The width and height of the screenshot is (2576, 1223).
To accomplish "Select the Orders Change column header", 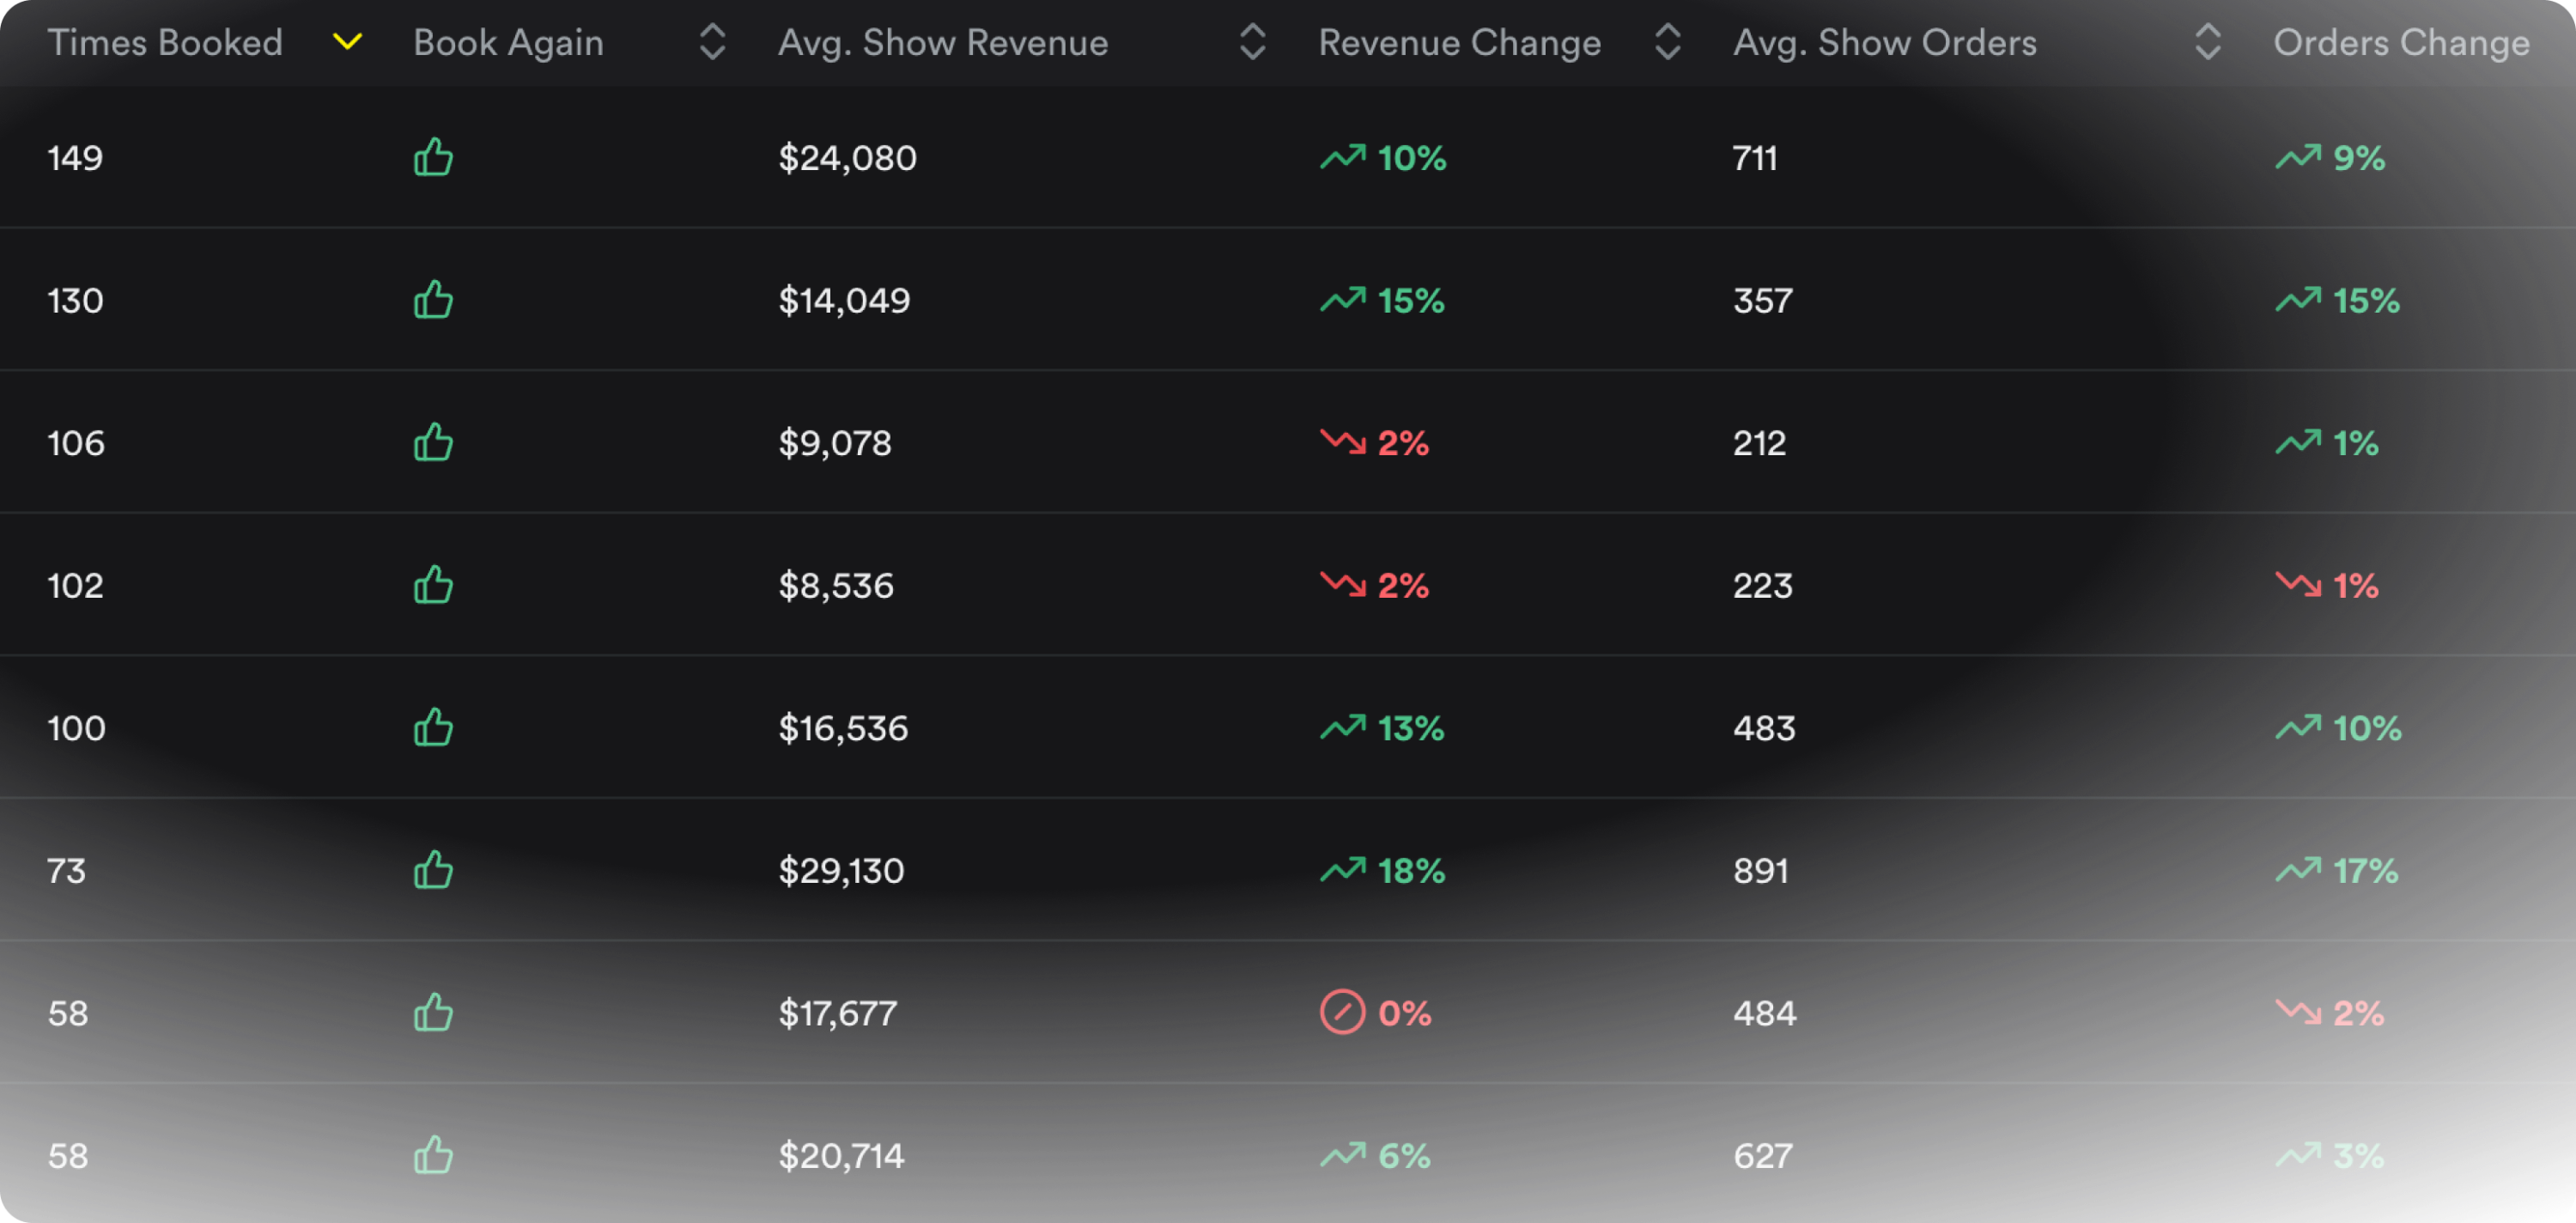I will tap(2401, 43).
